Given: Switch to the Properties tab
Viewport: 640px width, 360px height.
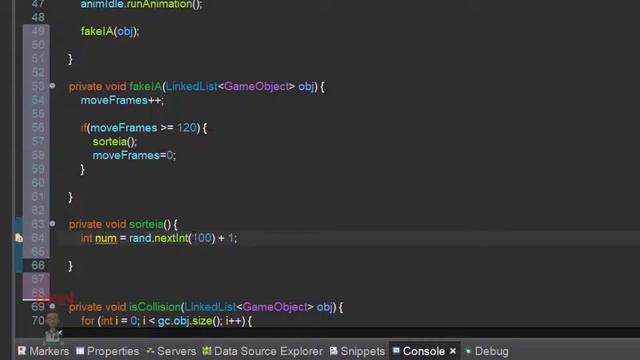Looking at the screenshot, I should [108, 351].
